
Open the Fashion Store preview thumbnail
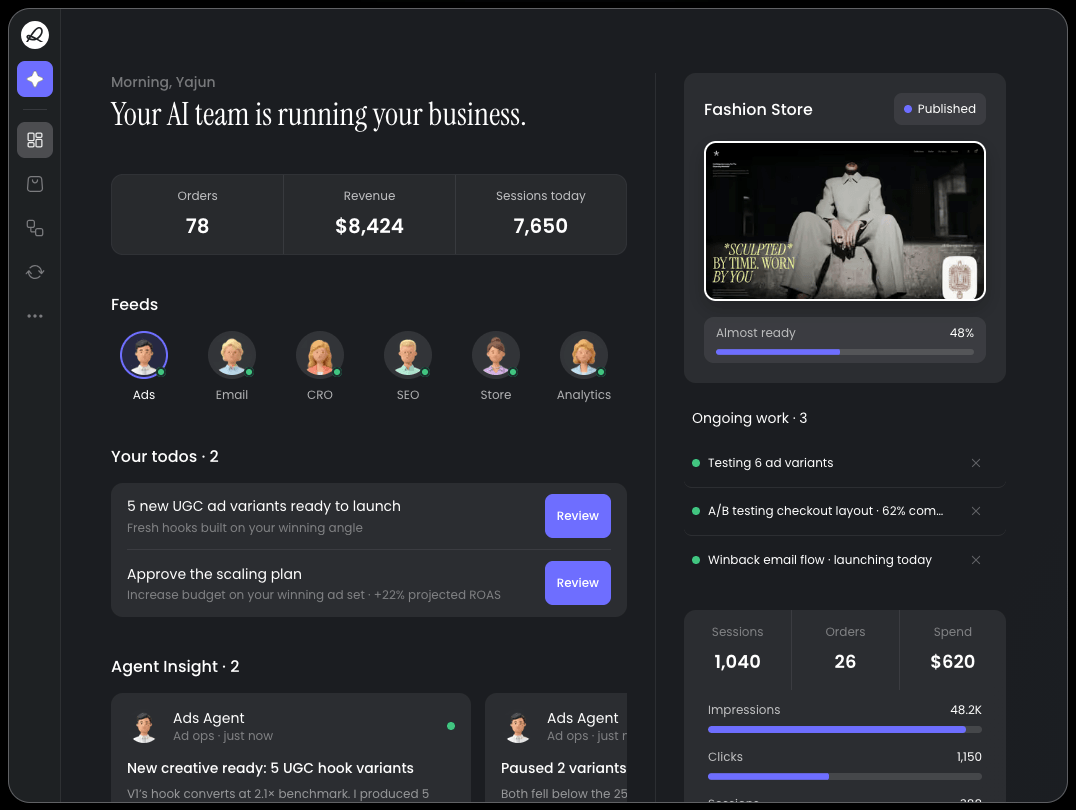845,221
